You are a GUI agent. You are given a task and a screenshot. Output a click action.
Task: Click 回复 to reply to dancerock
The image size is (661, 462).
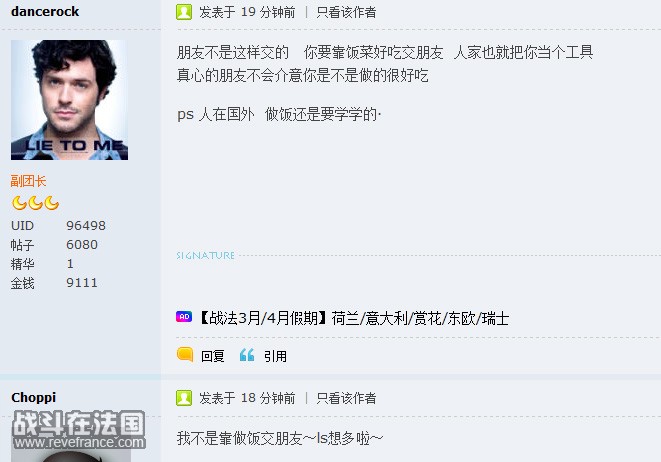(x=212, y=356)
